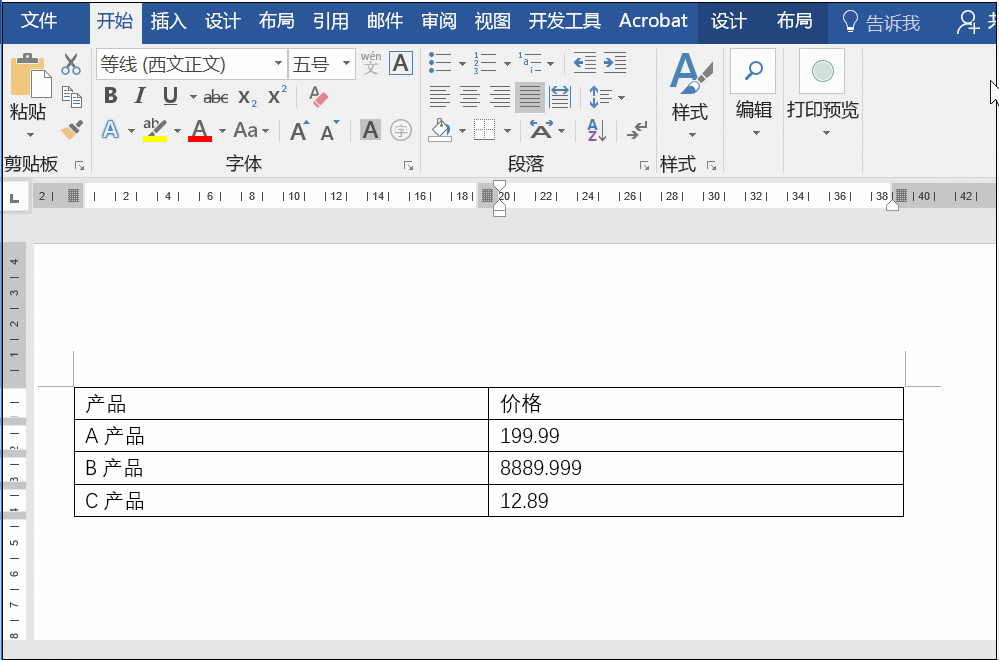The image size is (999, 660).
Task: Align text right
Action: 500,97
